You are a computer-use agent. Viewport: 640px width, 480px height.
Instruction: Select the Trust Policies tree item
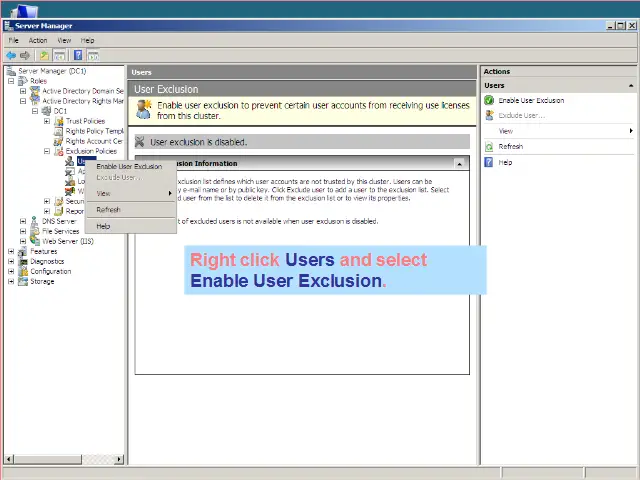coord(85,121)
